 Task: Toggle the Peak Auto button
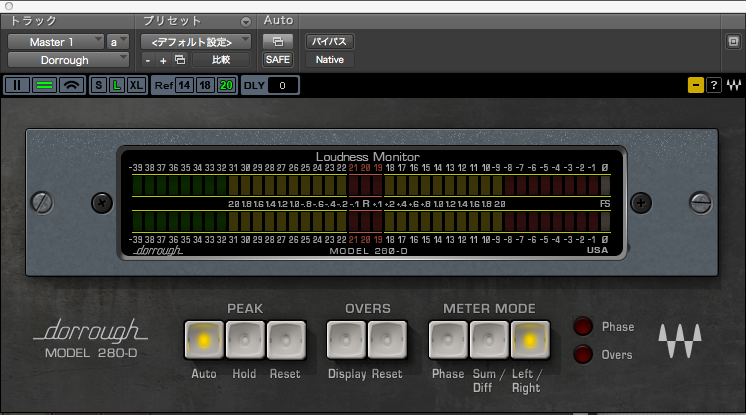tap(204, 340)
